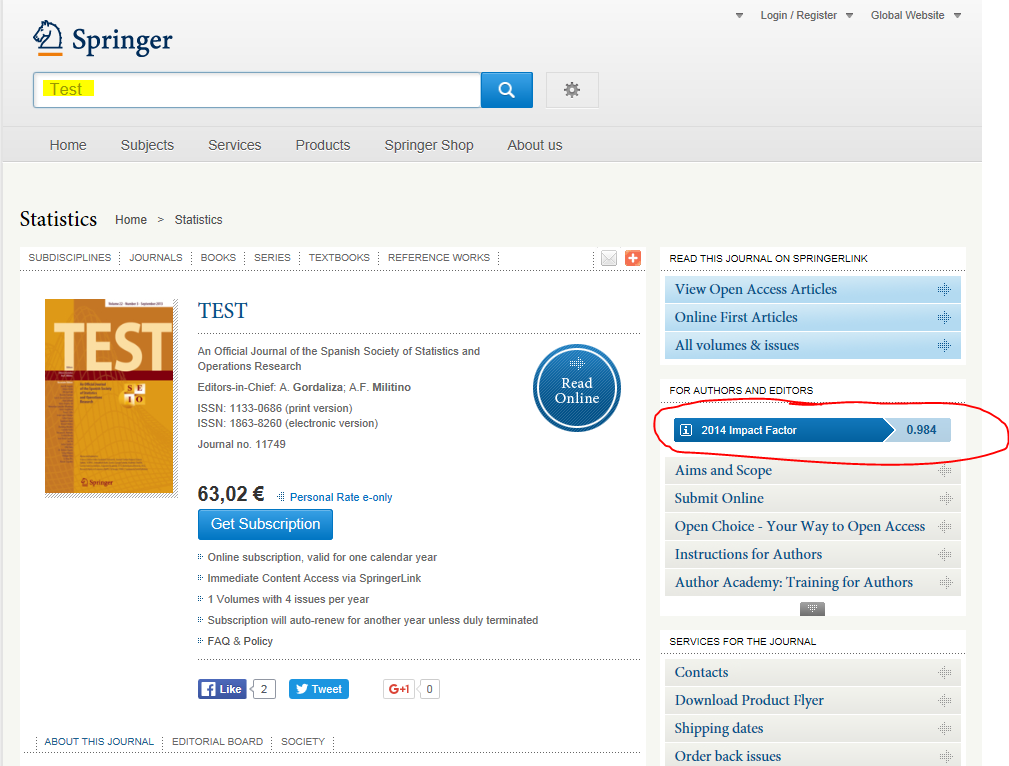
Task: Open the Subjects menu
Action: click(x=147, y=145)
